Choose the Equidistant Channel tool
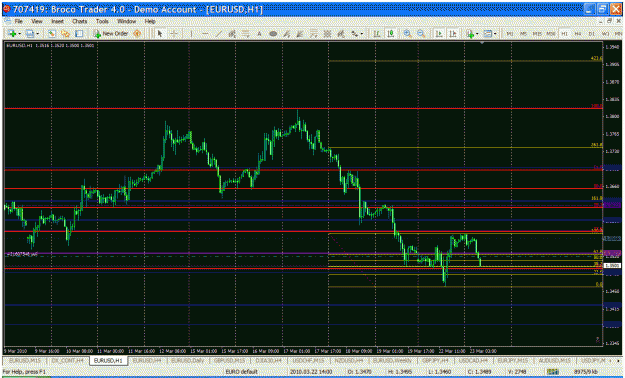 [232, 34]
